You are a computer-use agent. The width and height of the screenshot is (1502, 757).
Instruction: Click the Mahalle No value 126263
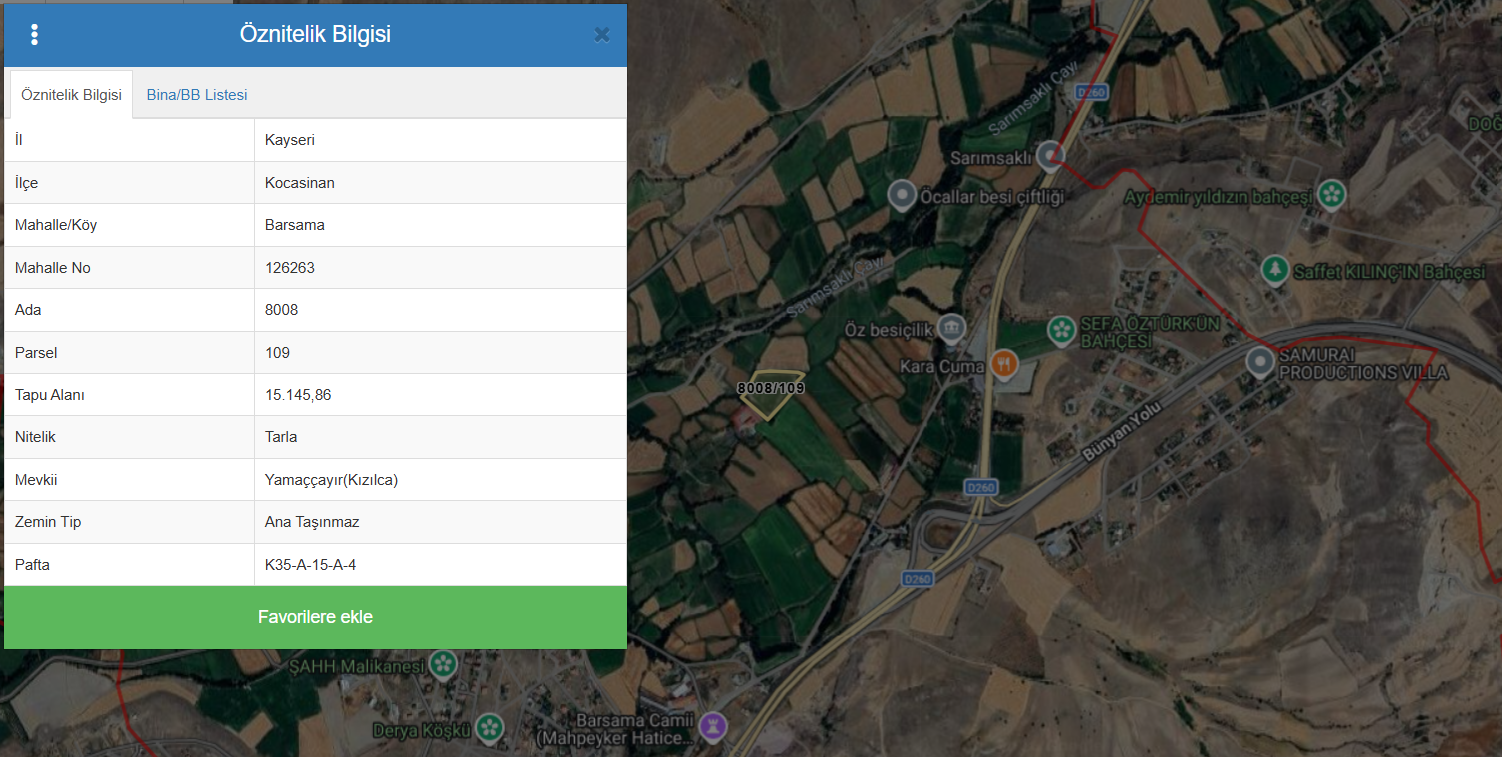[290, 268]
